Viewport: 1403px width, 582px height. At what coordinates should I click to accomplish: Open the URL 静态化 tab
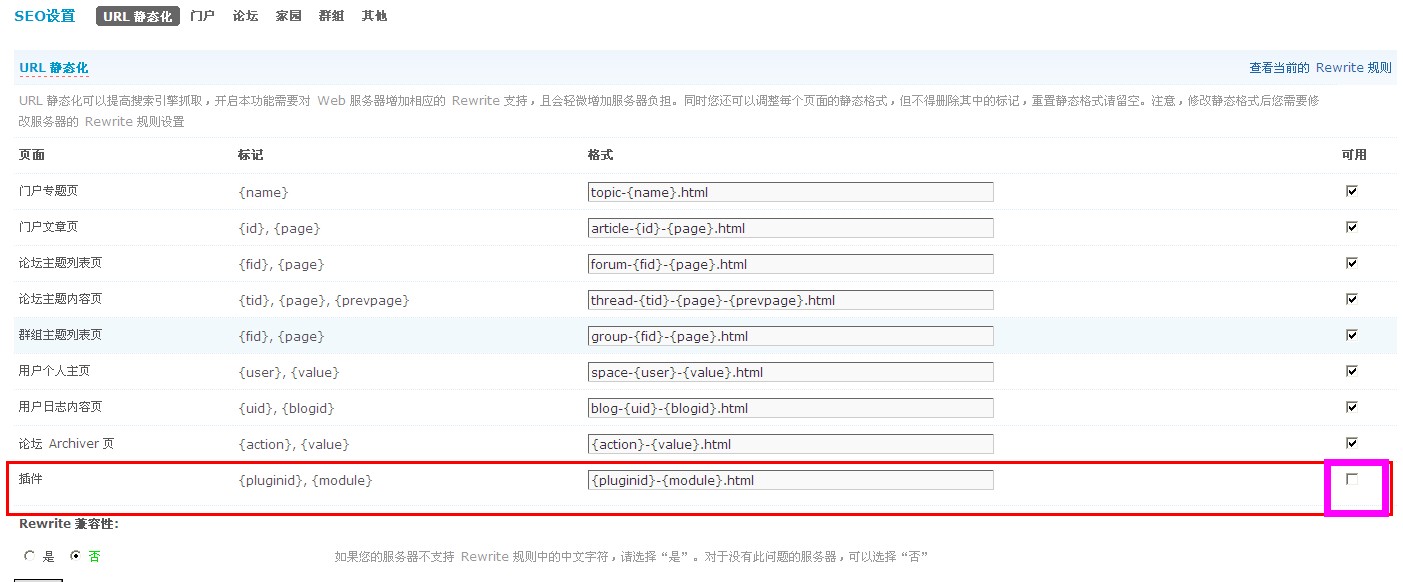(x=138, y=16)
